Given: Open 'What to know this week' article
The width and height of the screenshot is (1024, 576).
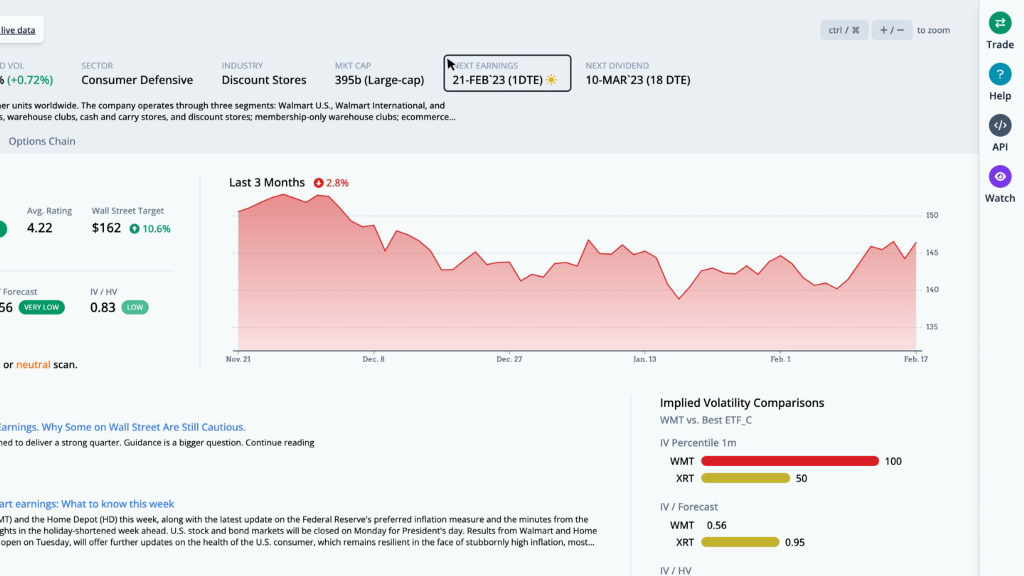Looking at the screenshot, I should coord(88,504).
